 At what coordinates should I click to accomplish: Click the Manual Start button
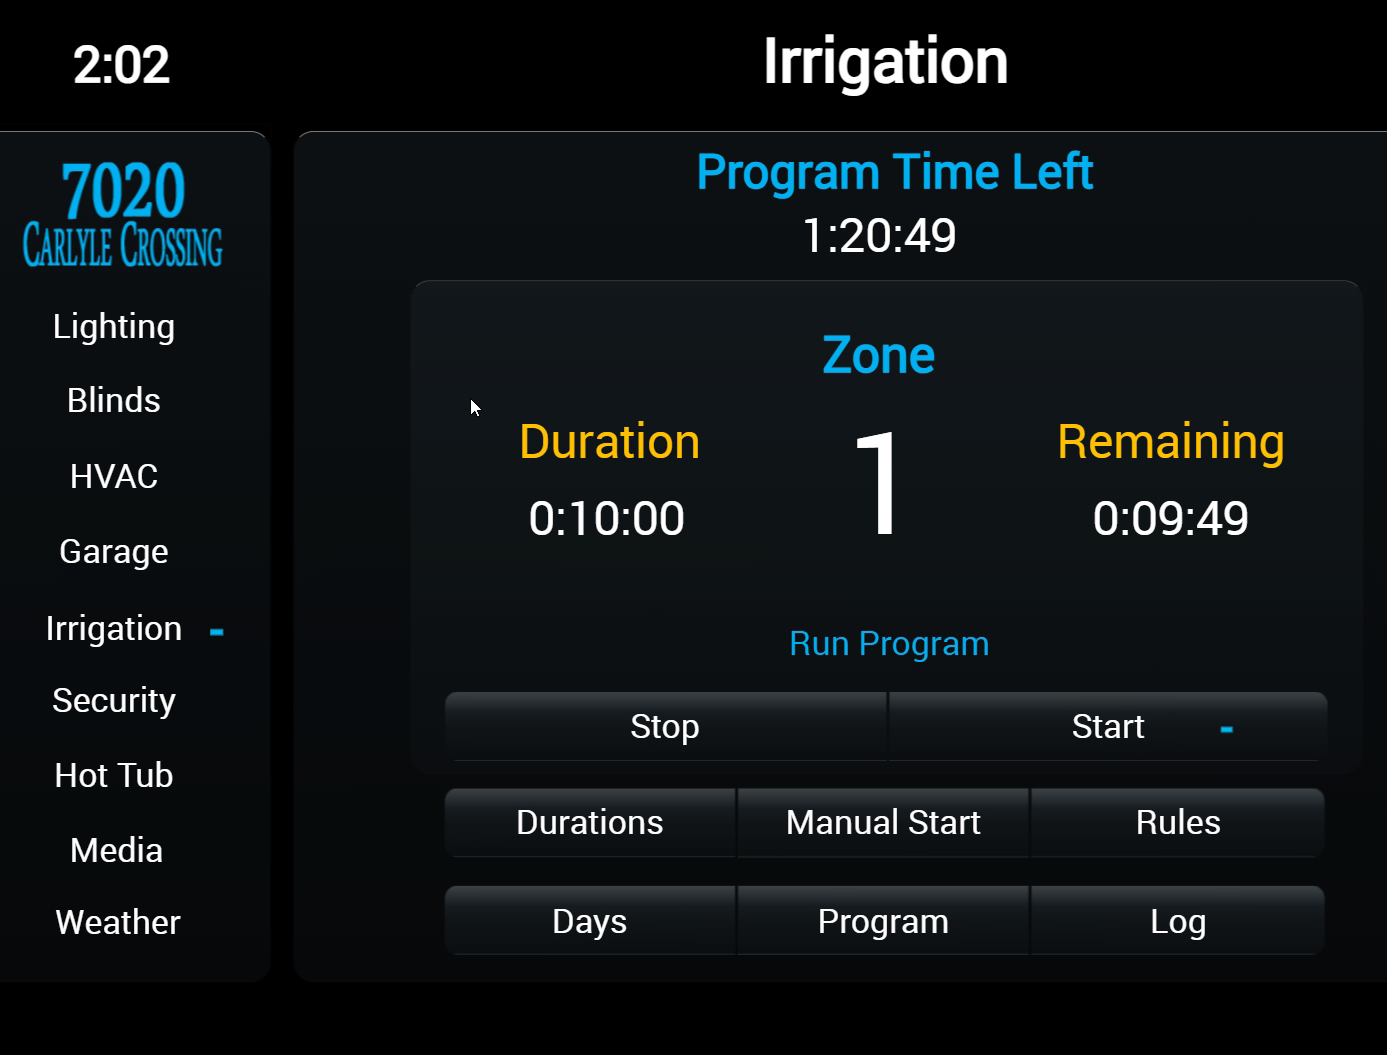(x=883, y=823)
